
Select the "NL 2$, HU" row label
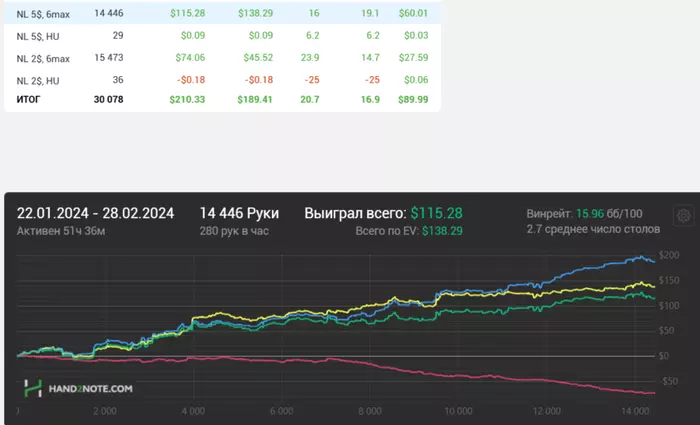pos(38,81)
